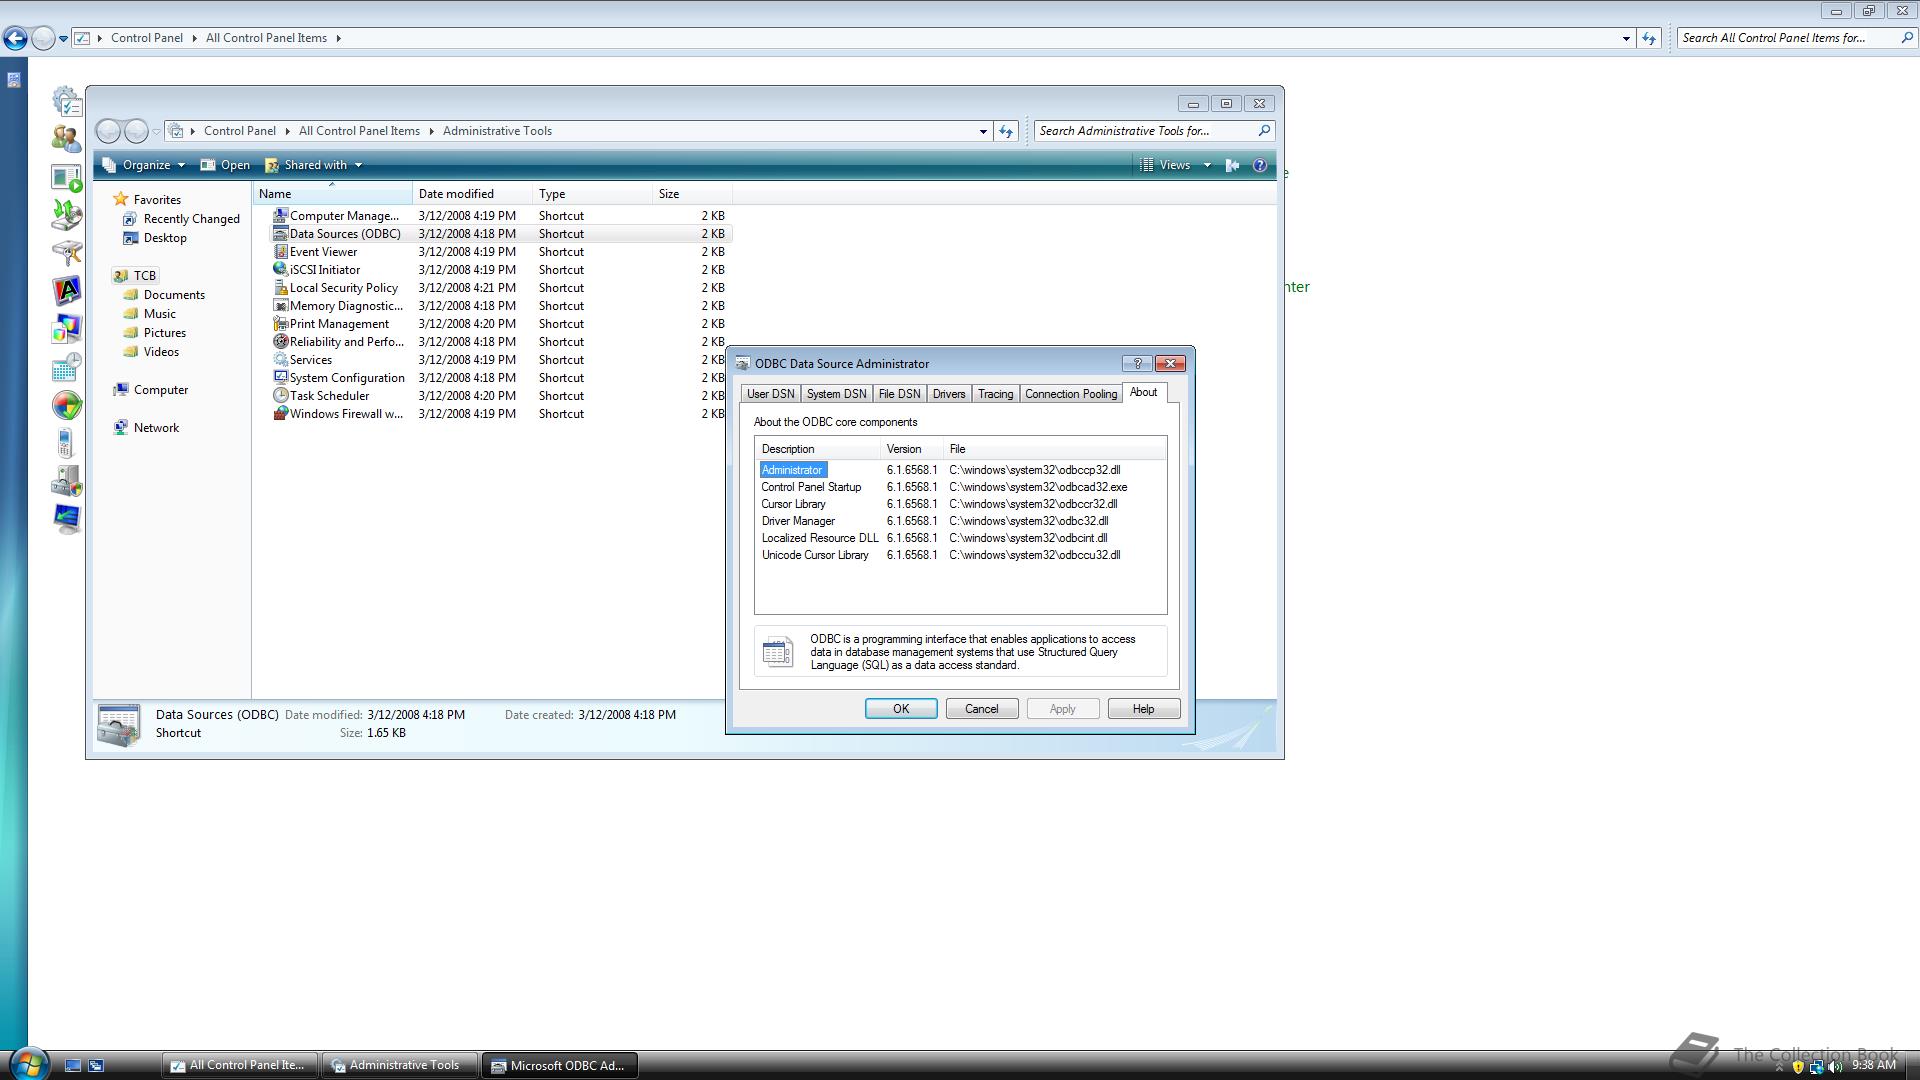Click the Event Viewer file icon
The image size is (1920, 1080).
click(281, 252)
